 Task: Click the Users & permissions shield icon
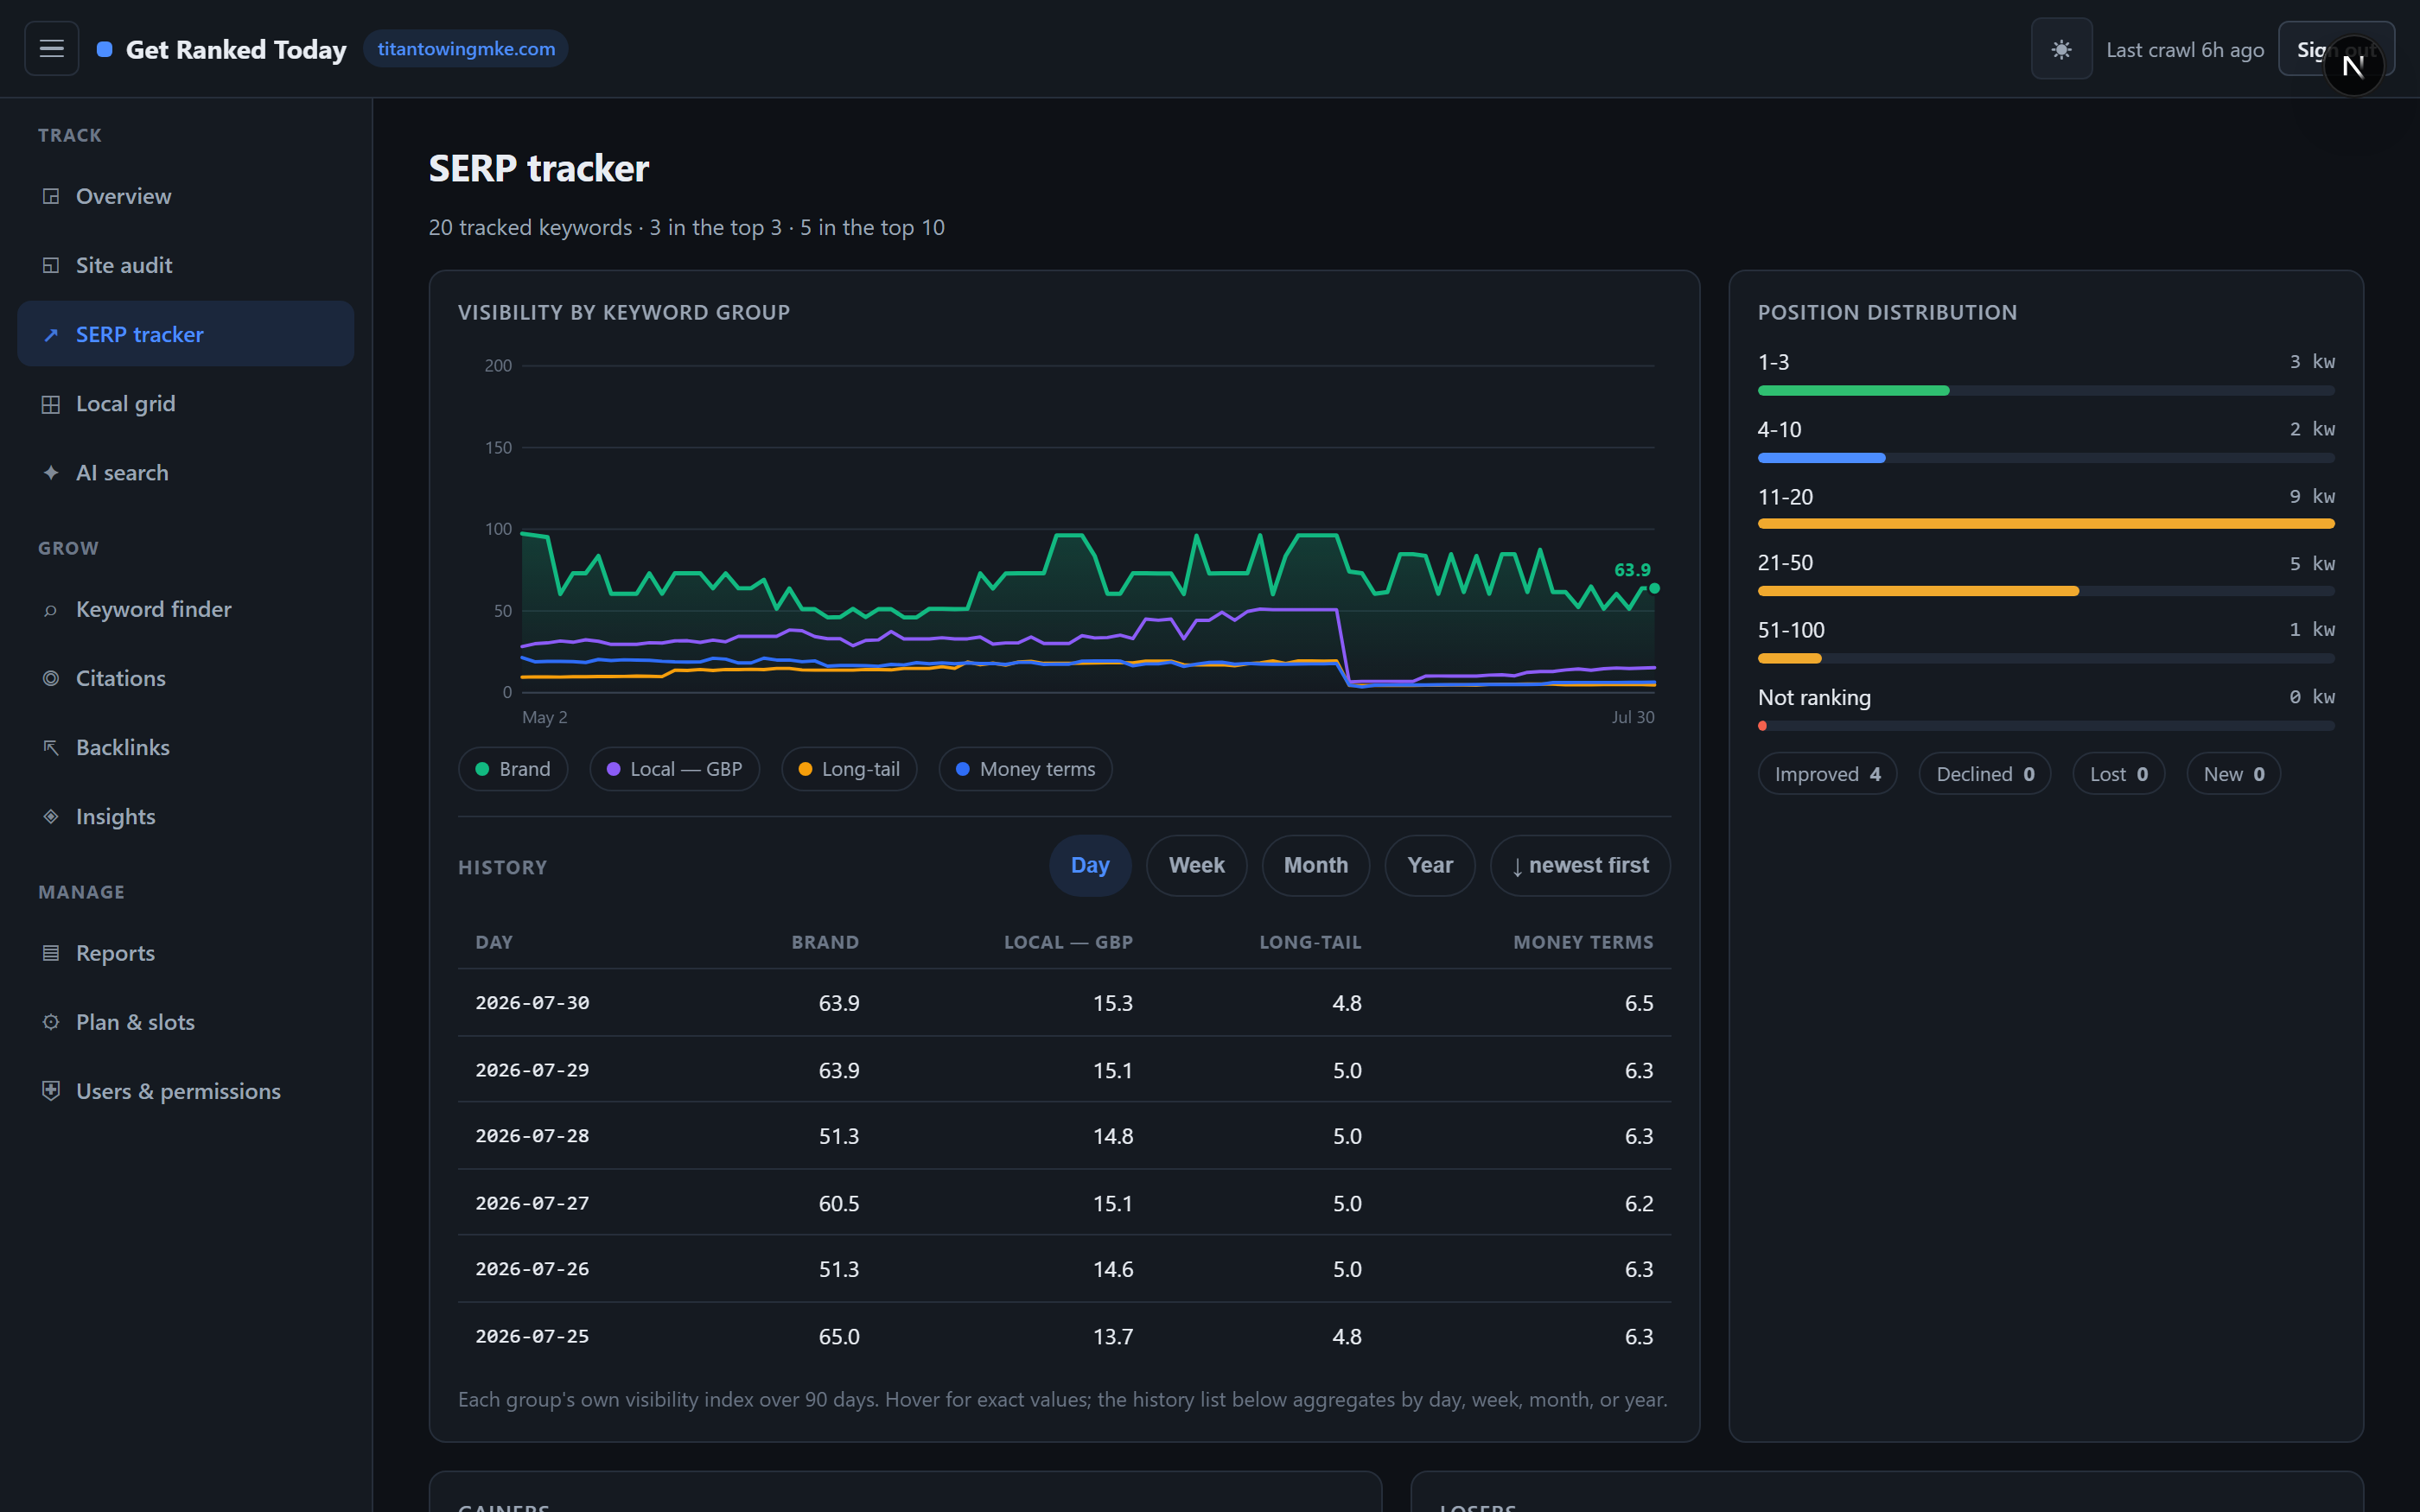tap(51, 1091)
